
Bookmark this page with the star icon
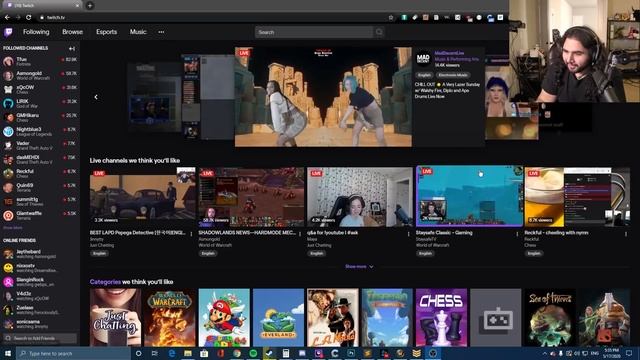(x=391, y=18)
